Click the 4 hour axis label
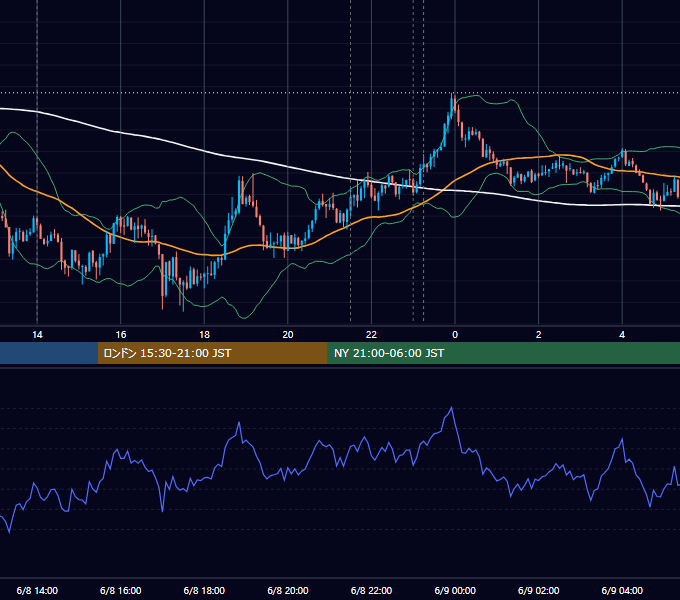The image size is (680, 600). 622,335
